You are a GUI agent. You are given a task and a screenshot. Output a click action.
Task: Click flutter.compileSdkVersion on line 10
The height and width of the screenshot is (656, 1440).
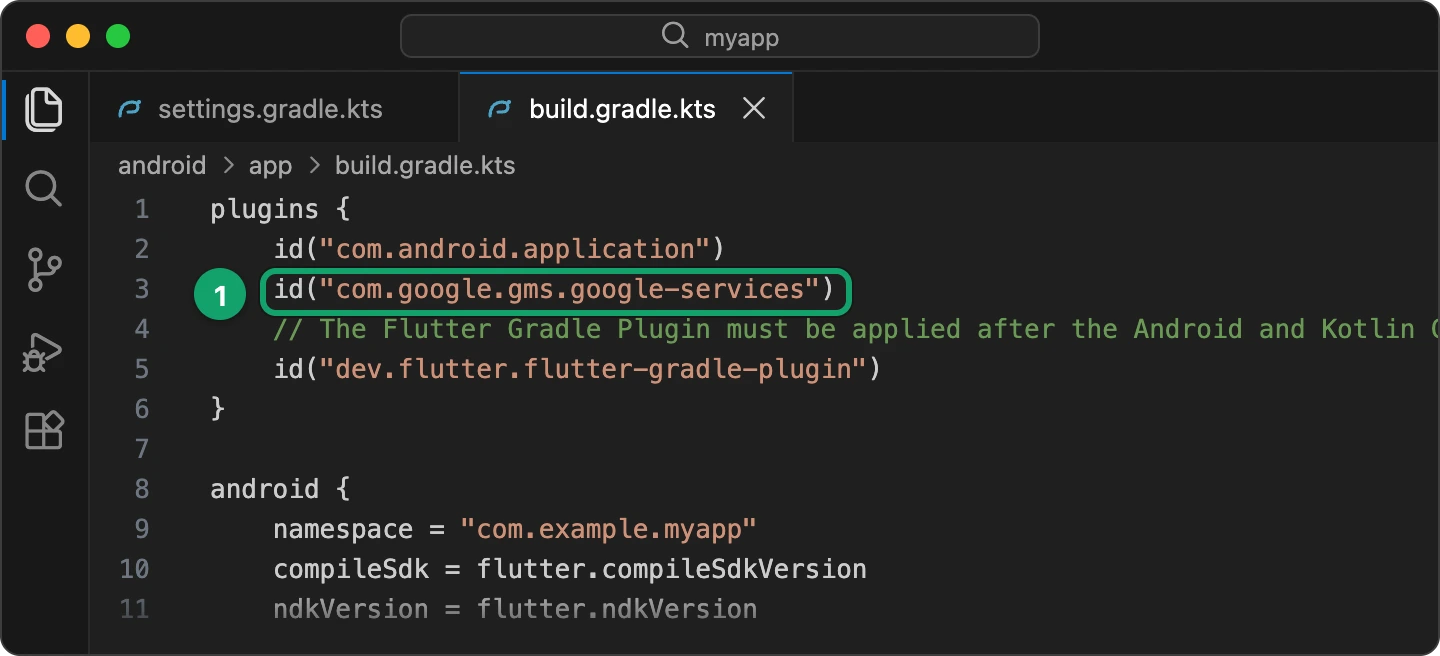tap(671, 569)
